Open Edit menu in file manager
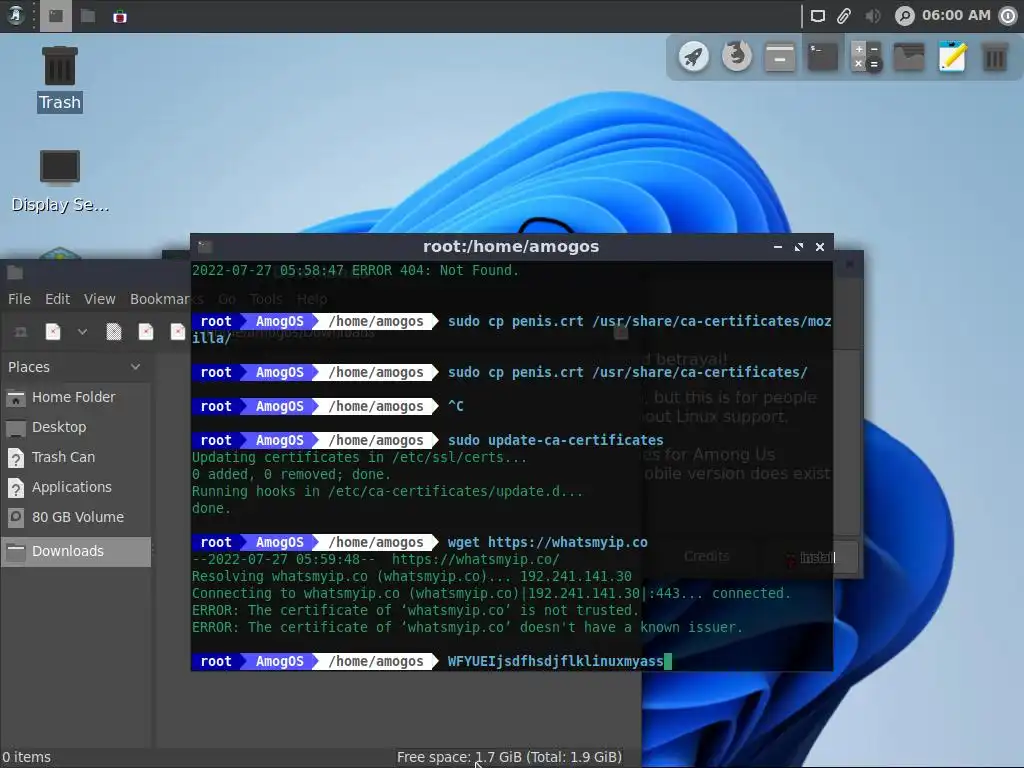Viewport: 1024px width, 768px height. 57,299
